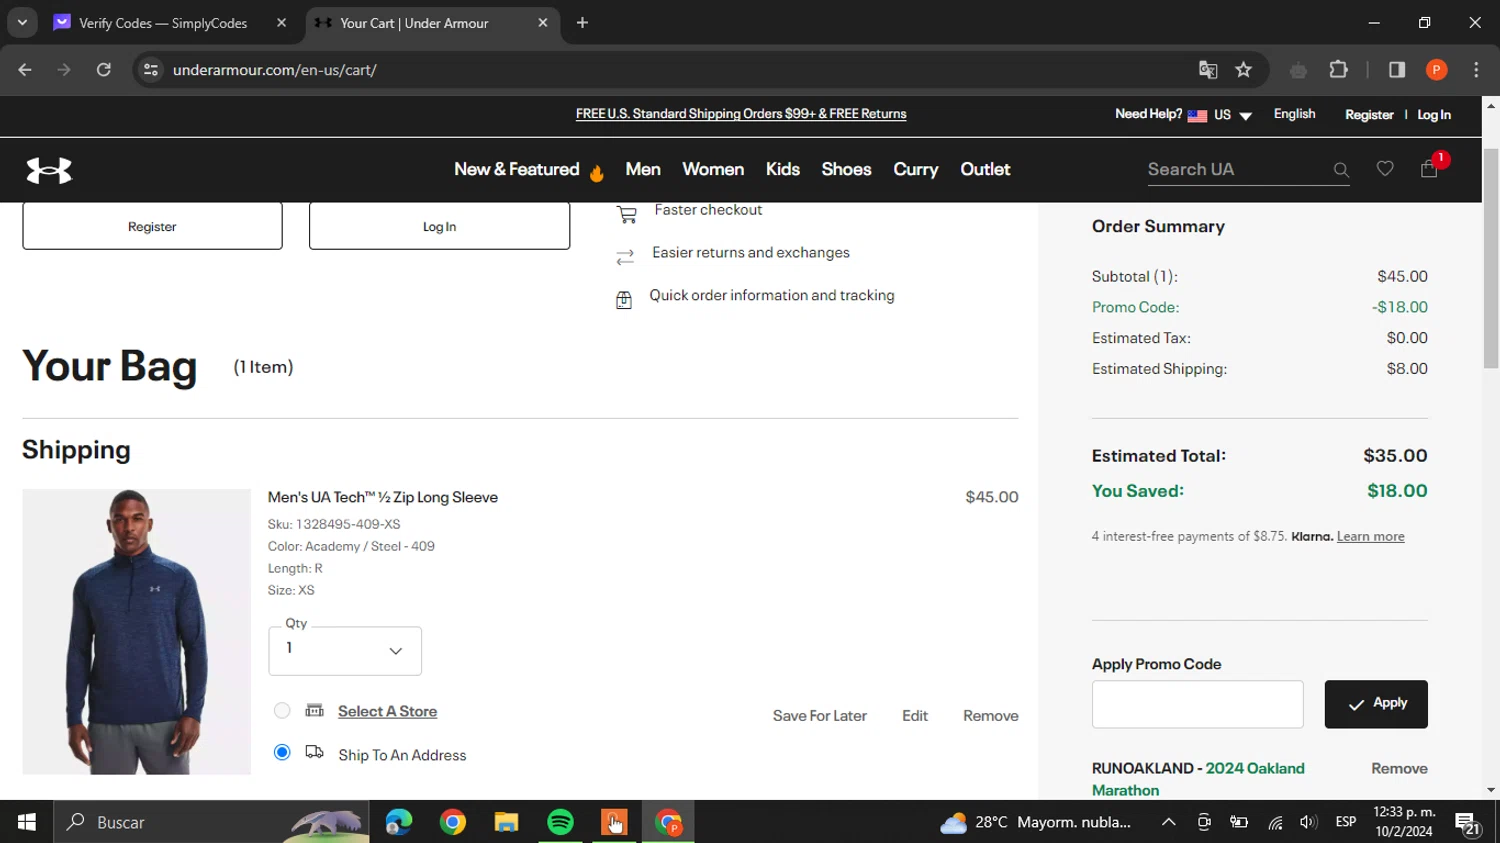1500x843 pixels.
Task: Click Register in top header
Action: pyautogui.click(x=1369, y=115)
